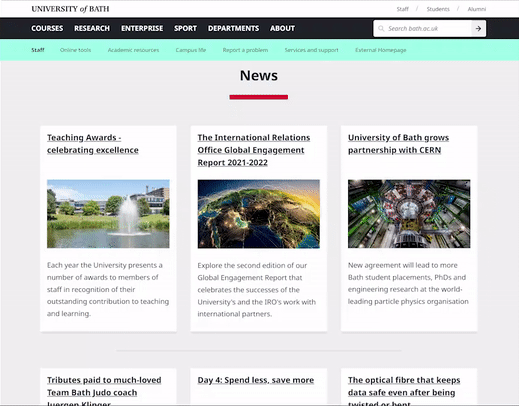Open the Courses menu
The height and width of the screenshot is (406, 519).
tap(47, 28)
